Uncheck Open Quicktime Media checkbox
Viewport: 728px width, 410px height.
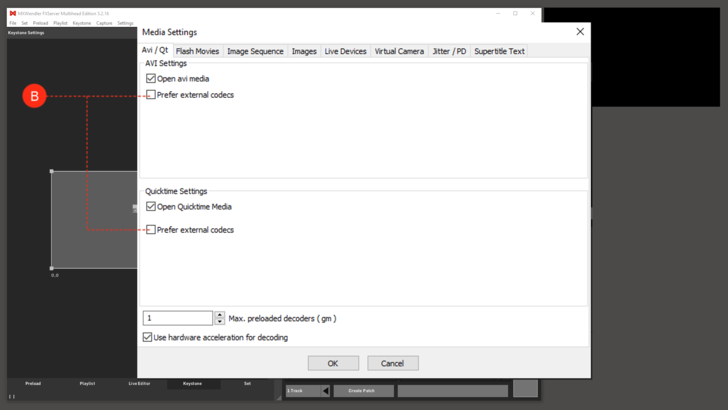click(x=151, y=207)
